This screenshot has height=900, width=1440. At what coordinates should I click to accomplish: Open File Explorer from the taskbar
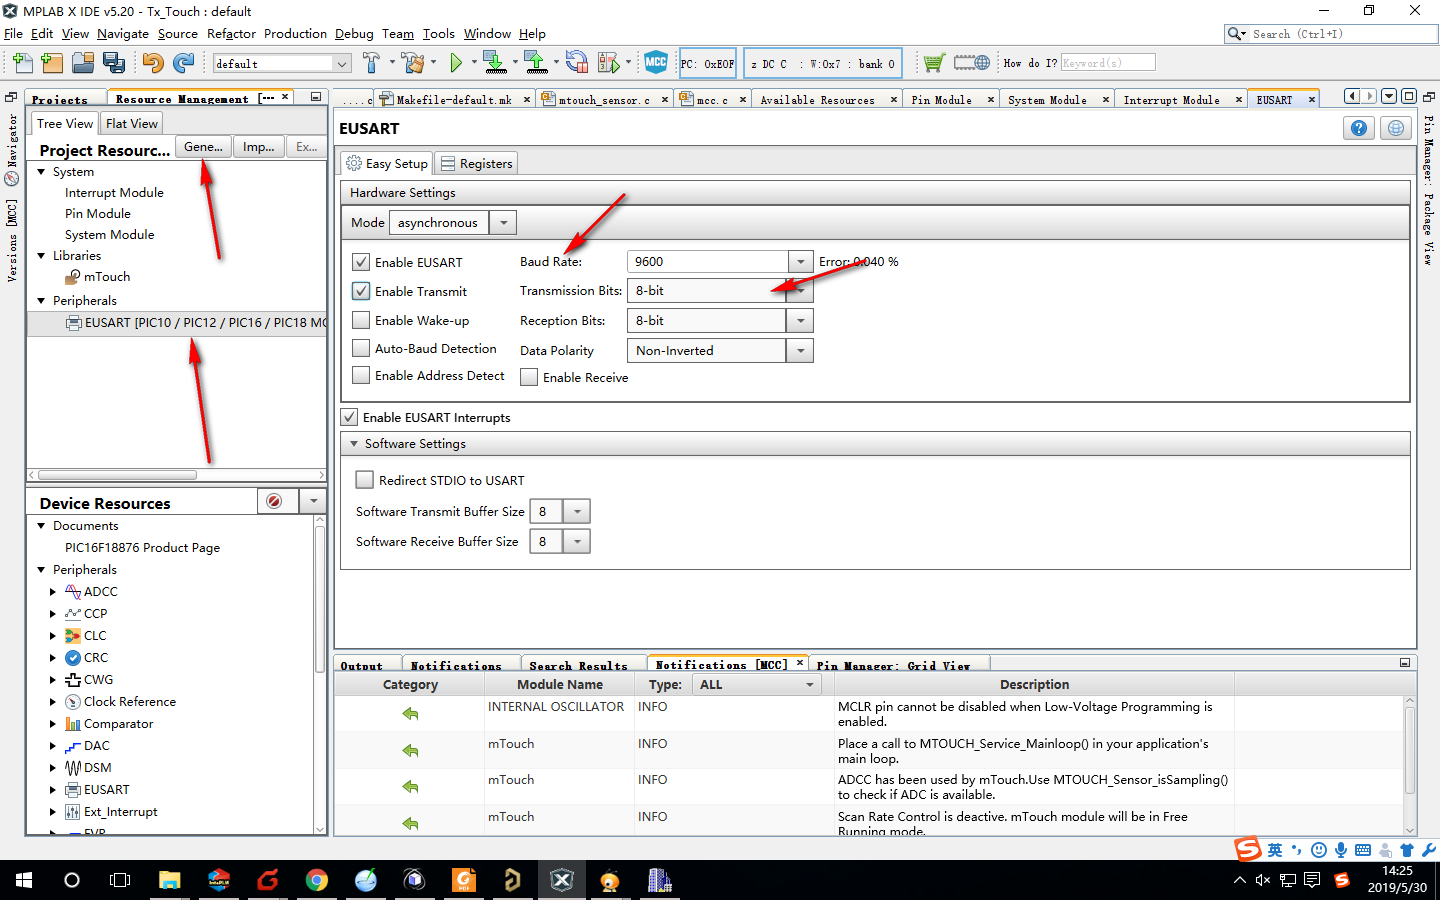pyautogui.click(x=170, y=880)
